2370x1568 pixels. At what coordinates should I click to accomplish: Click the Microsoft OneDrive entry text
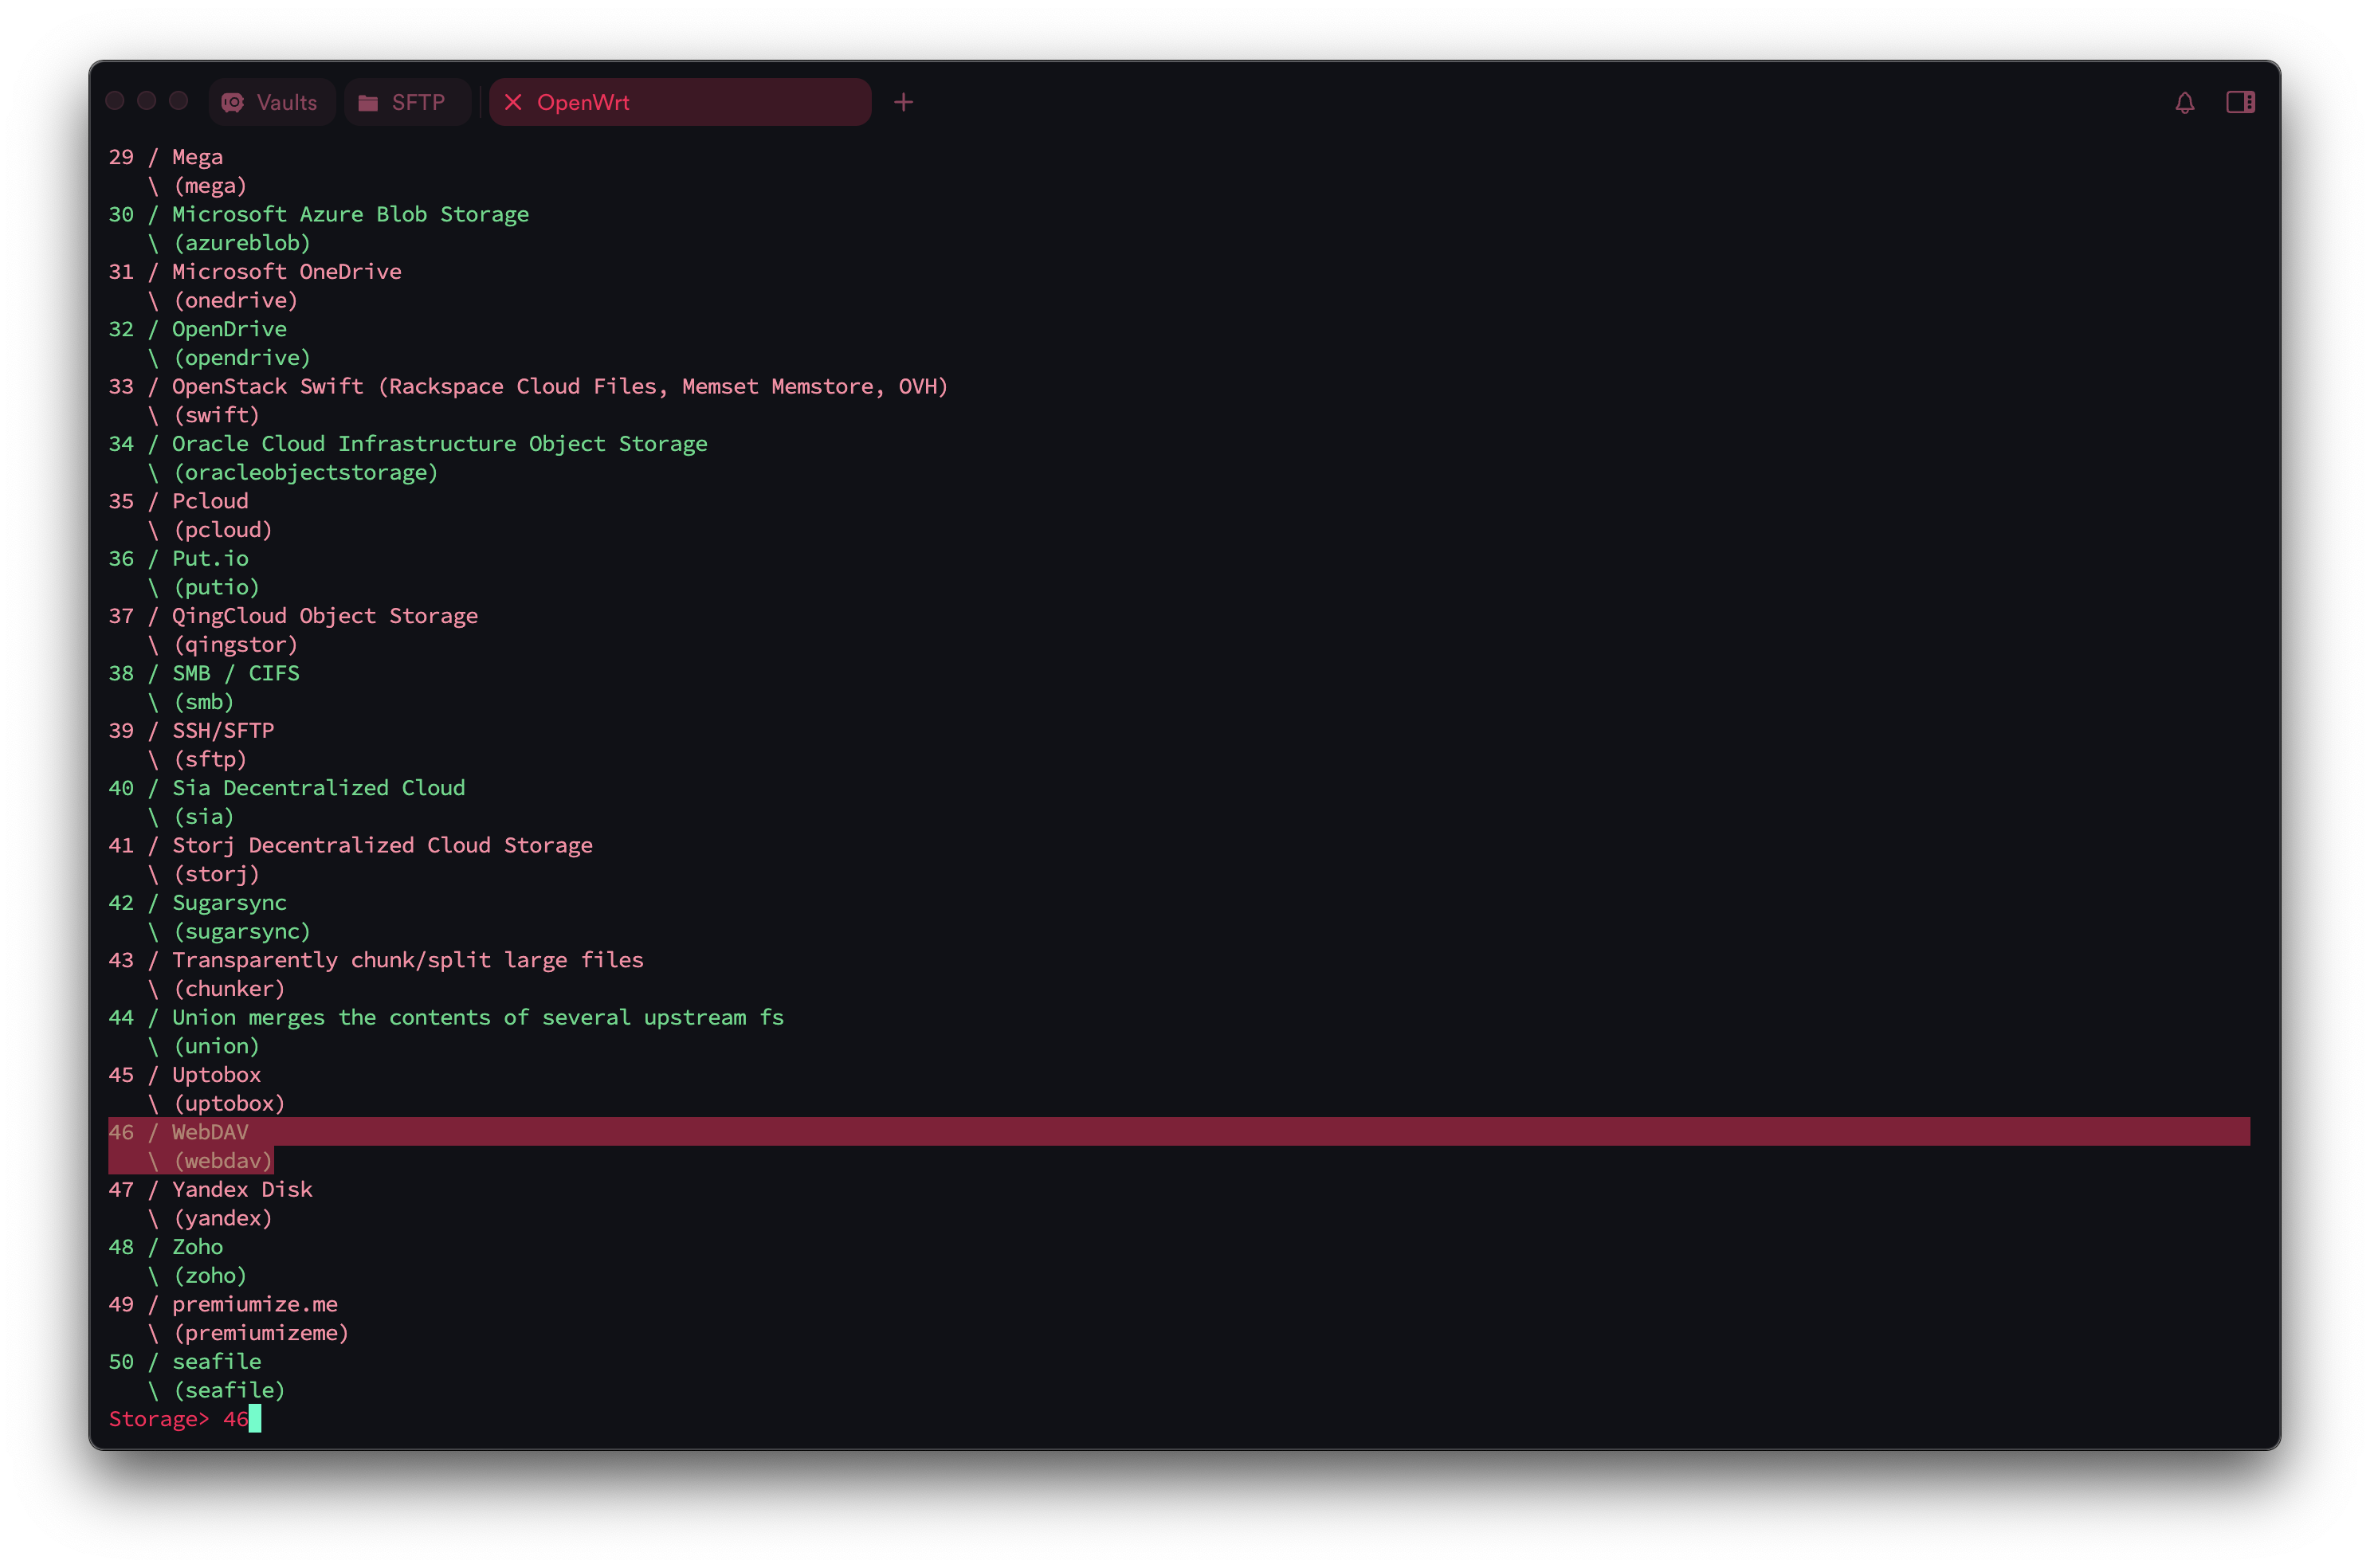click(286, 272)
